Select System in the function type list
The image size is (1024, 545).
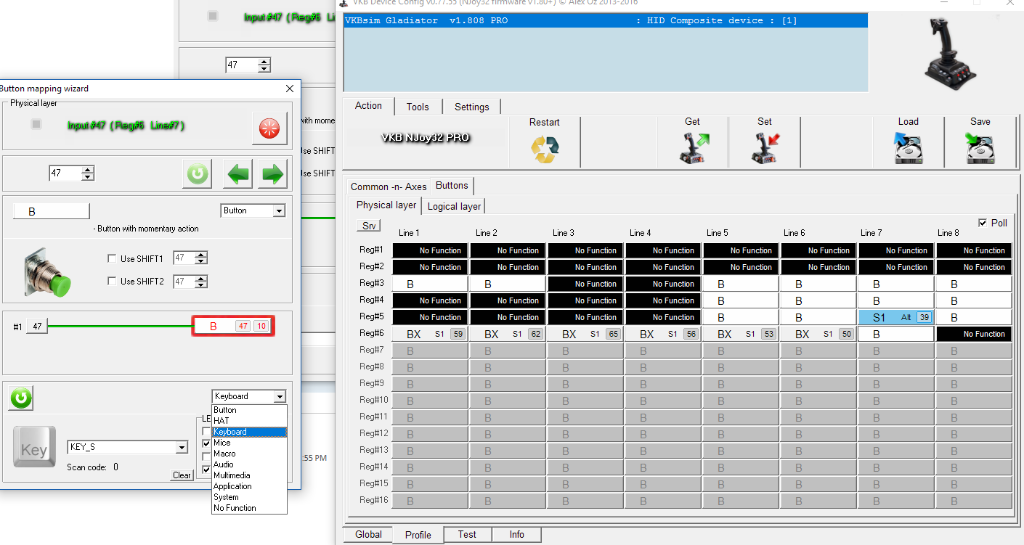249,497
